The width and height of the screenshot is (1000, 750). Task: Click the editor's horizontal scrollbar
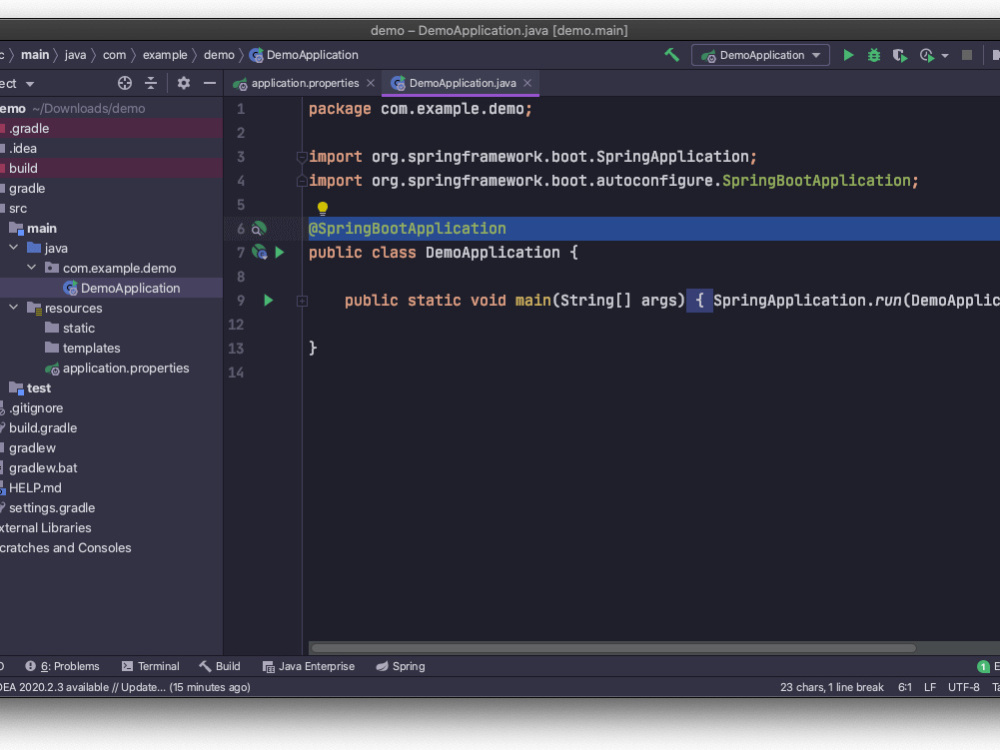(x=620, y=647)
